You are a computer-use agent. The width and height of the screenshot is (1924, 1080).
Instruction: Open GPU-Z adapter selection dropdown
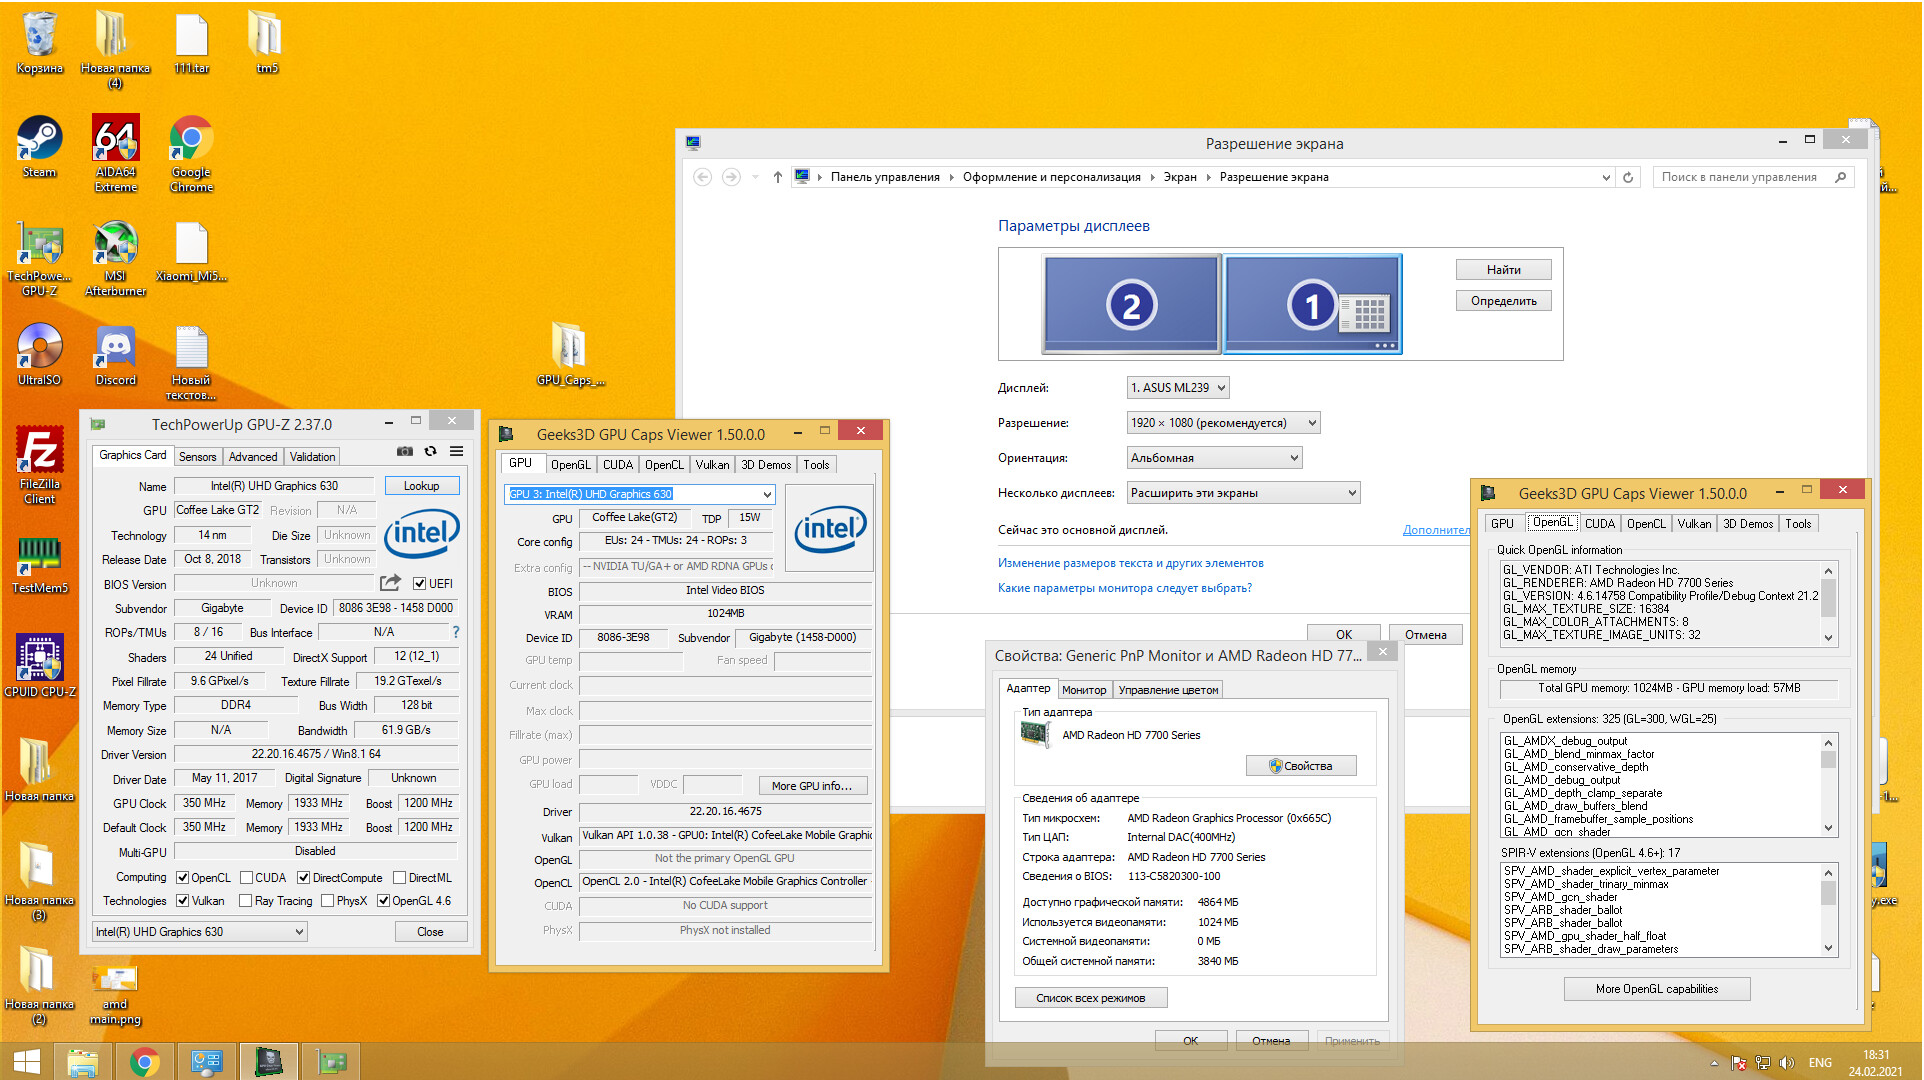point(200,932)
